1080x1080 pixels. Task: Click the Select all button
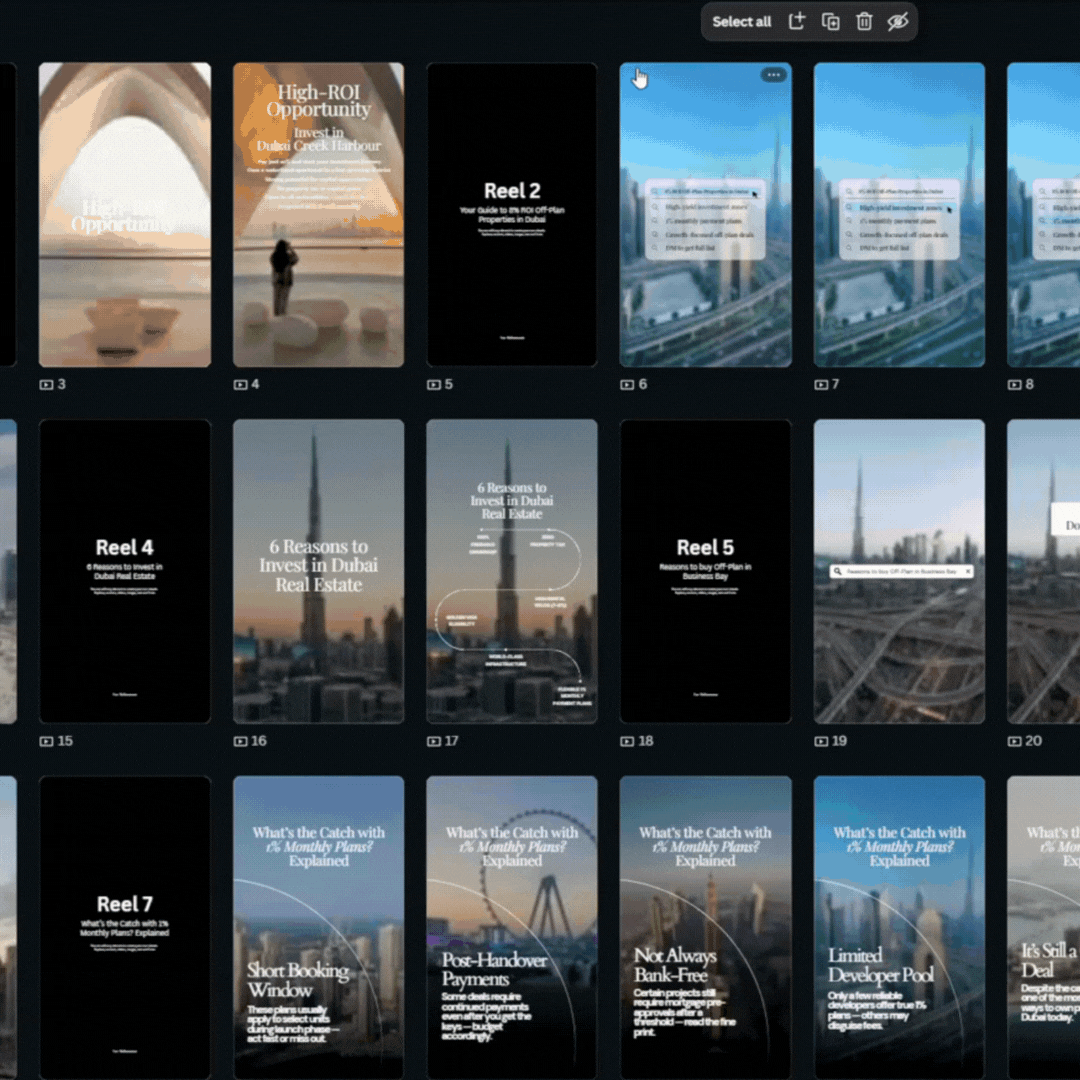tap(741, 22)
